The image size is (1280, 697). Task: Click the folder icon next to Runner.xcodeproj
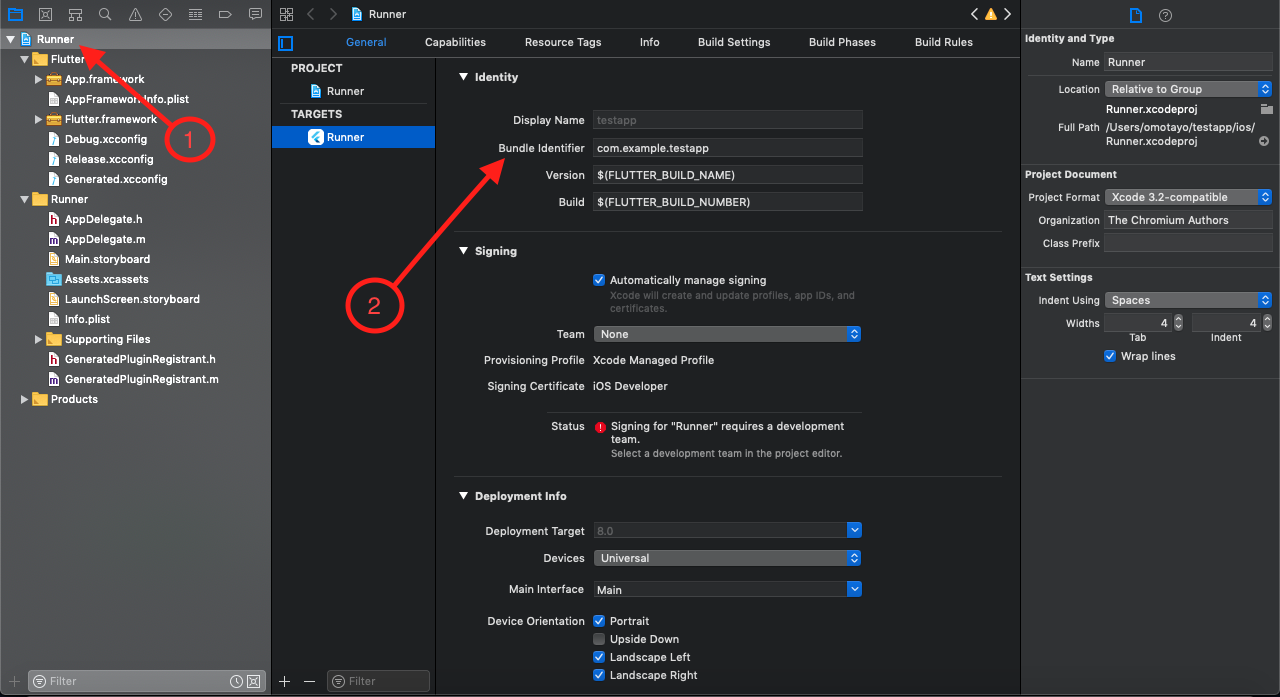[1266, 108]
